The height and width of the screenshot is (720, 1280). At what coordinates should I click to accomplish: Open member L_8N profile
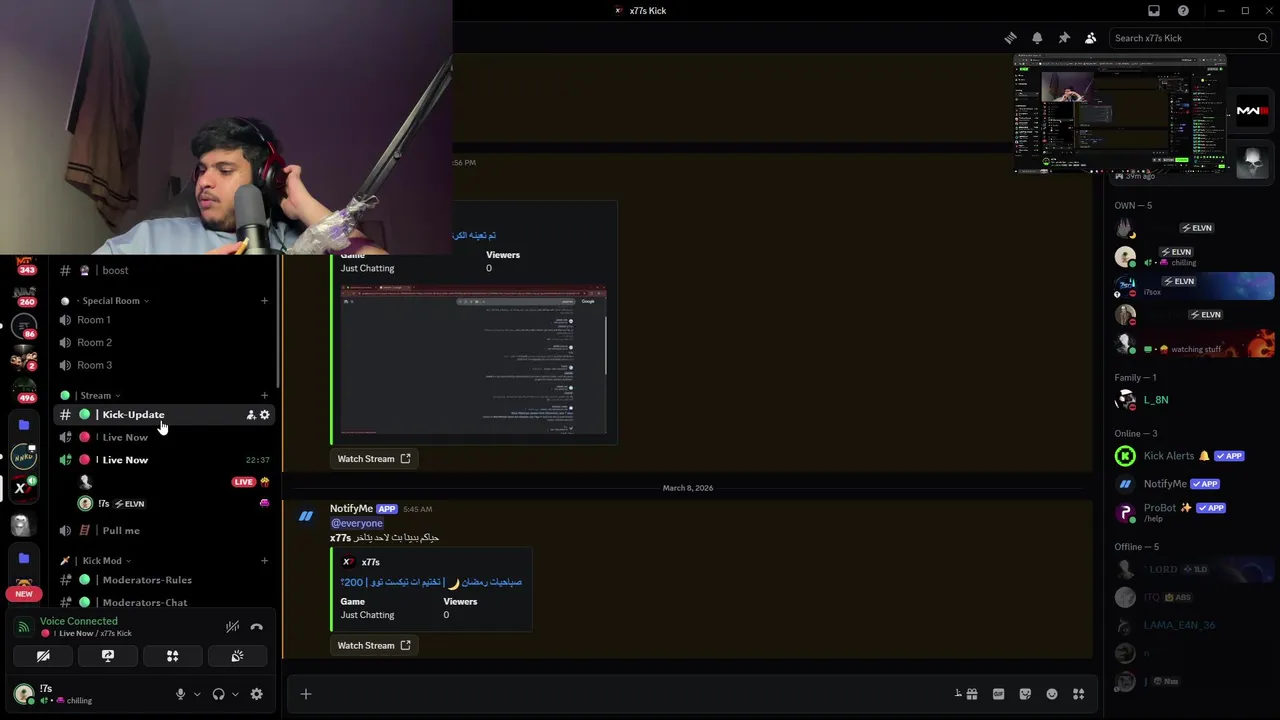(1190, 400)
